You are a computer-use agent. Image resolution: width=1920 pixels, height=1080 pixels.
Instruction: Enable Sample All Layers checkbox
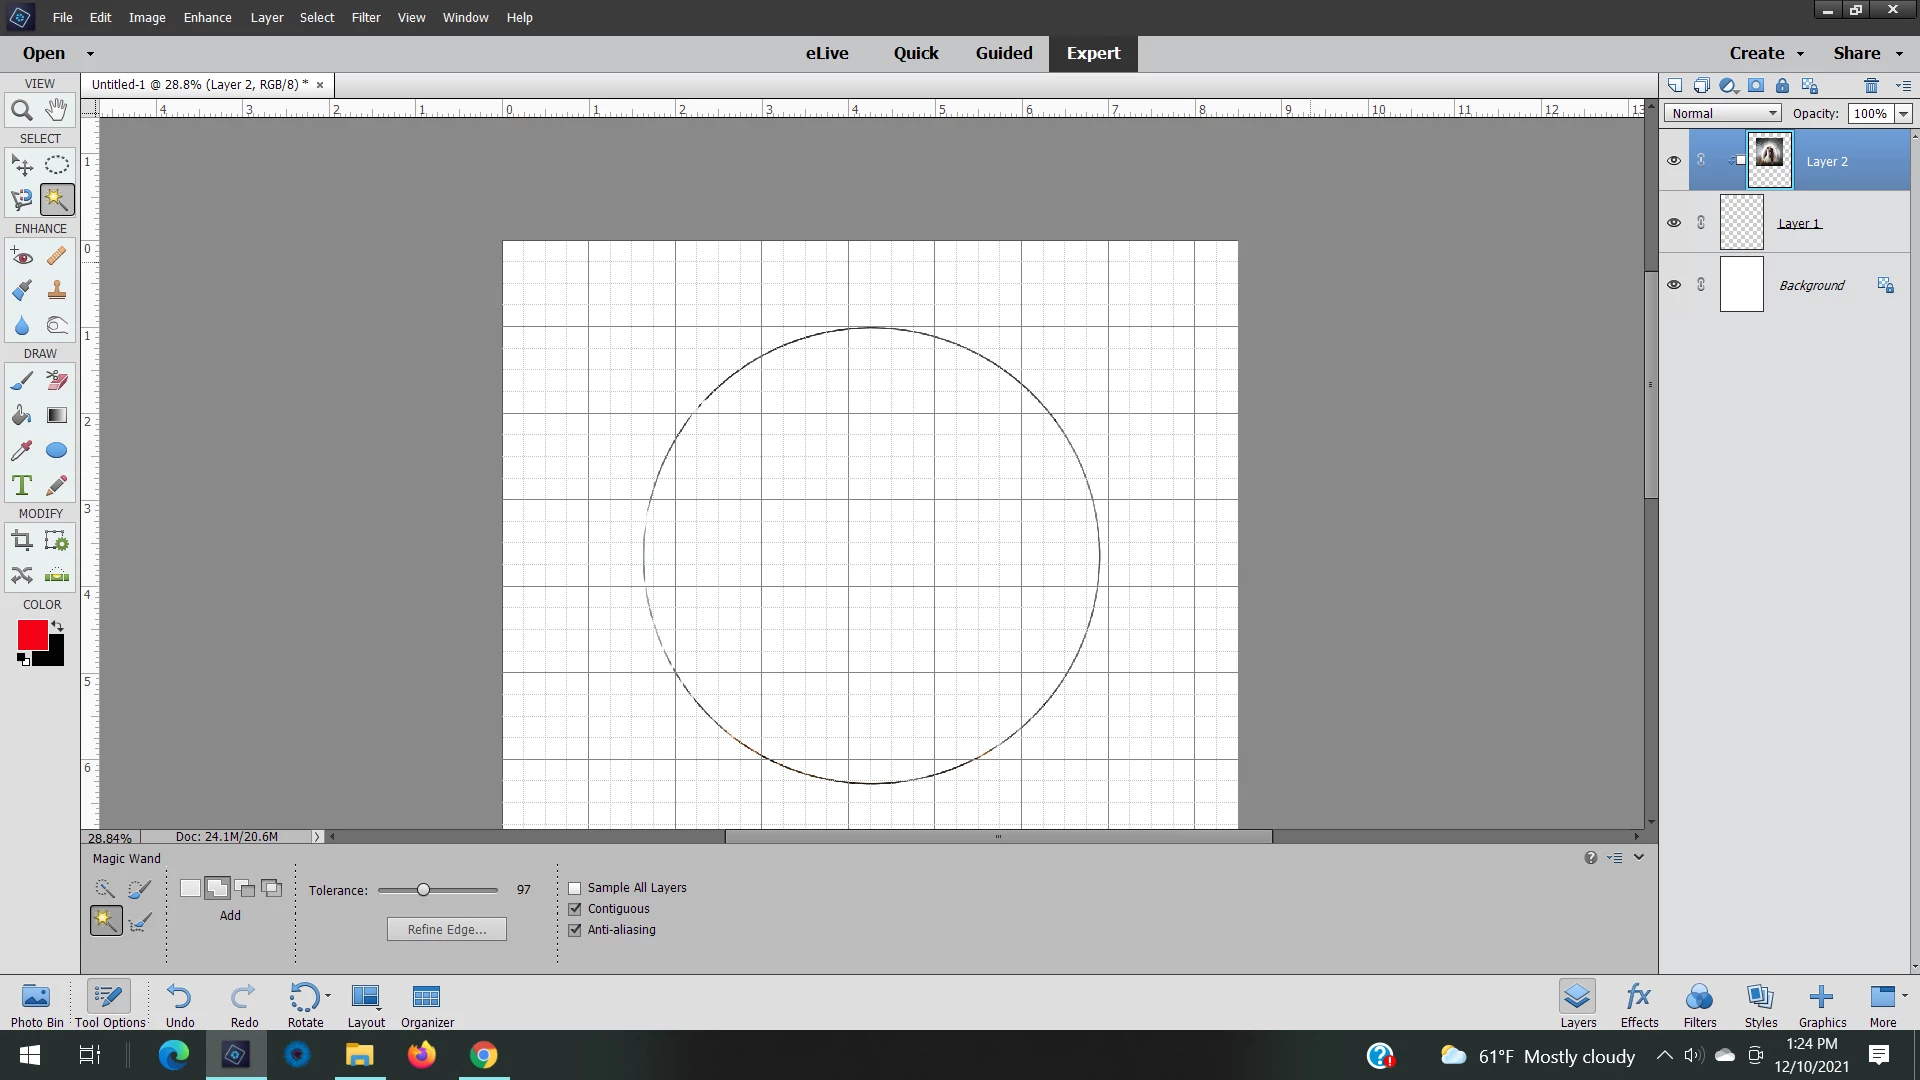pyautogui.click(x=575, y=888)
